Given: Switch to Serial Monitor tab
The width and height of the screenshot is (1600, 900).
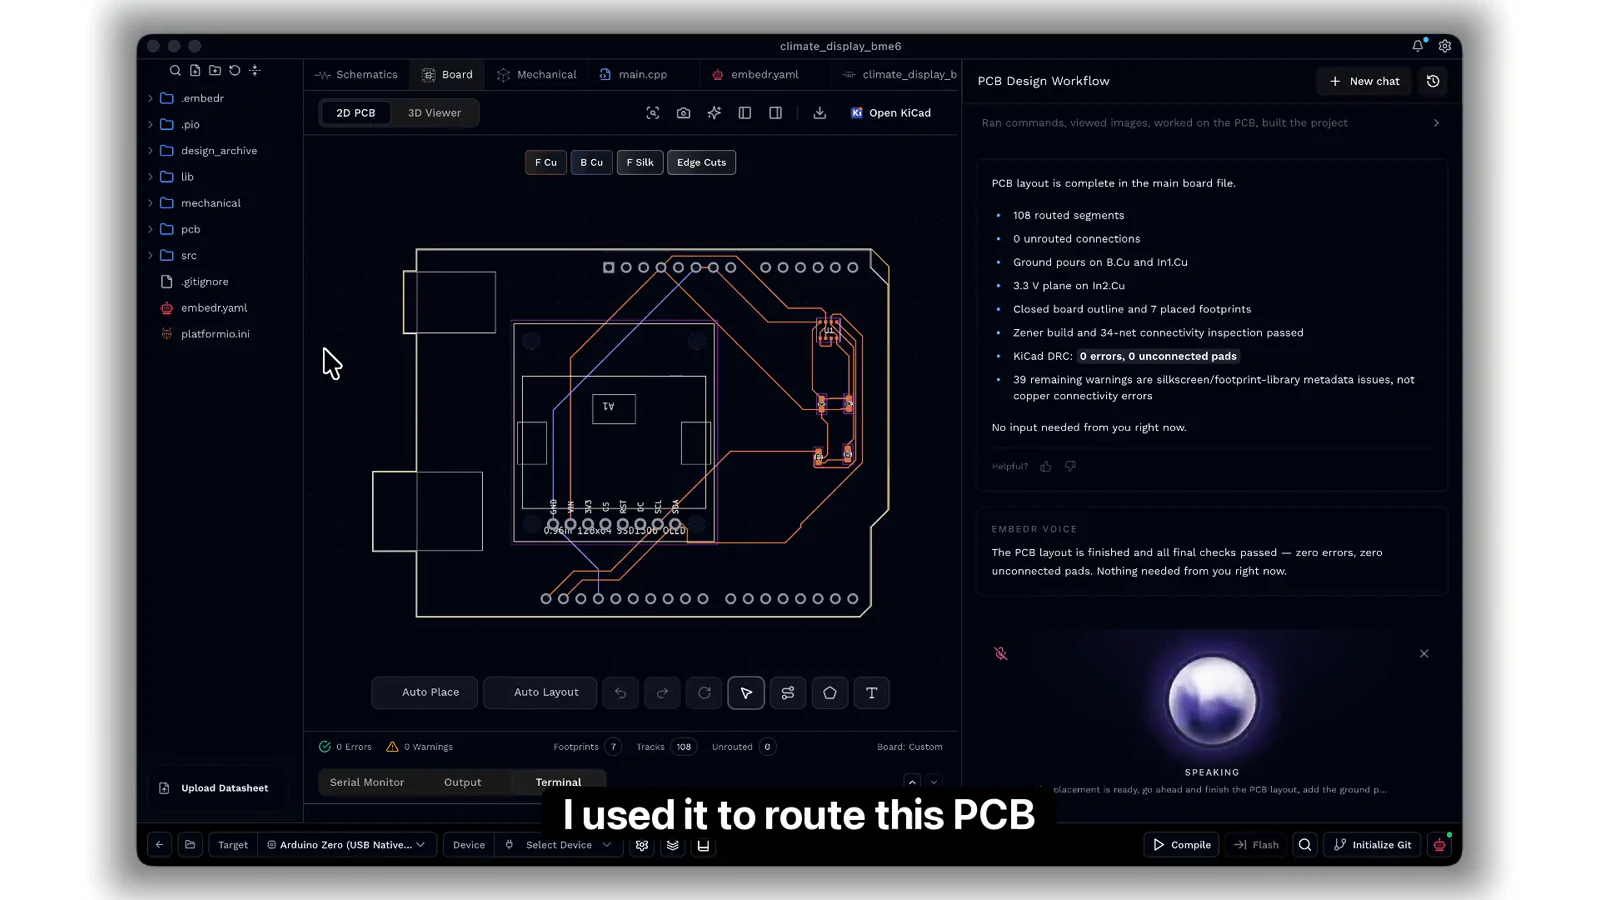Looking at the screenshot, I should pos(367,782).
